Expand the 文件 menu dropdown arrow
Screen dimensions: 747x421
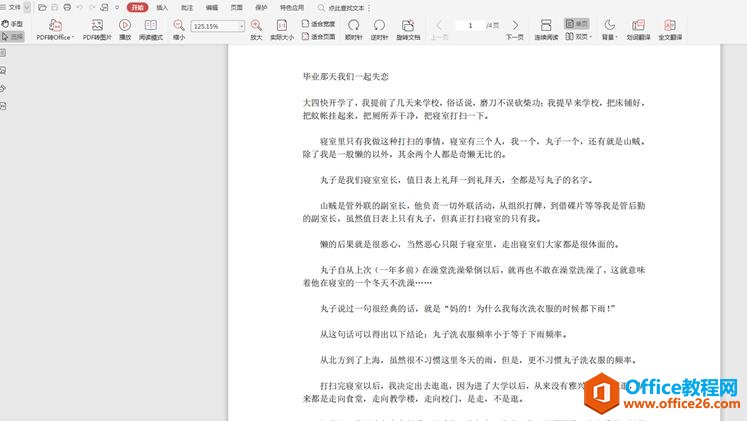click(x=27, y=8)
